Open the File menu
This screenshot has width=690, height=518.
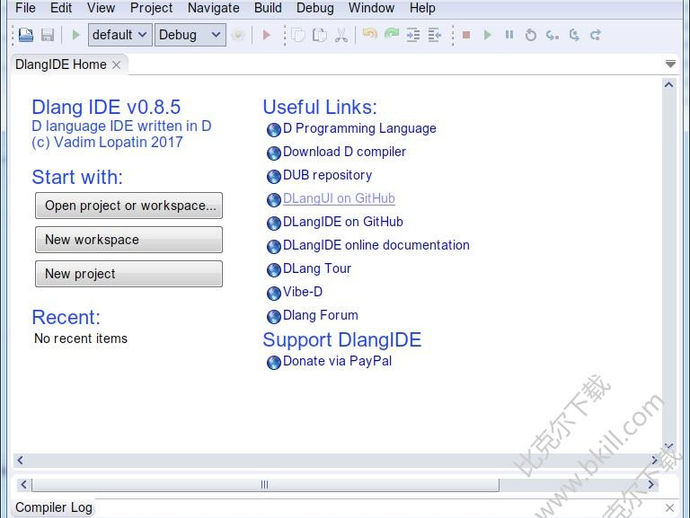point(26,8)
